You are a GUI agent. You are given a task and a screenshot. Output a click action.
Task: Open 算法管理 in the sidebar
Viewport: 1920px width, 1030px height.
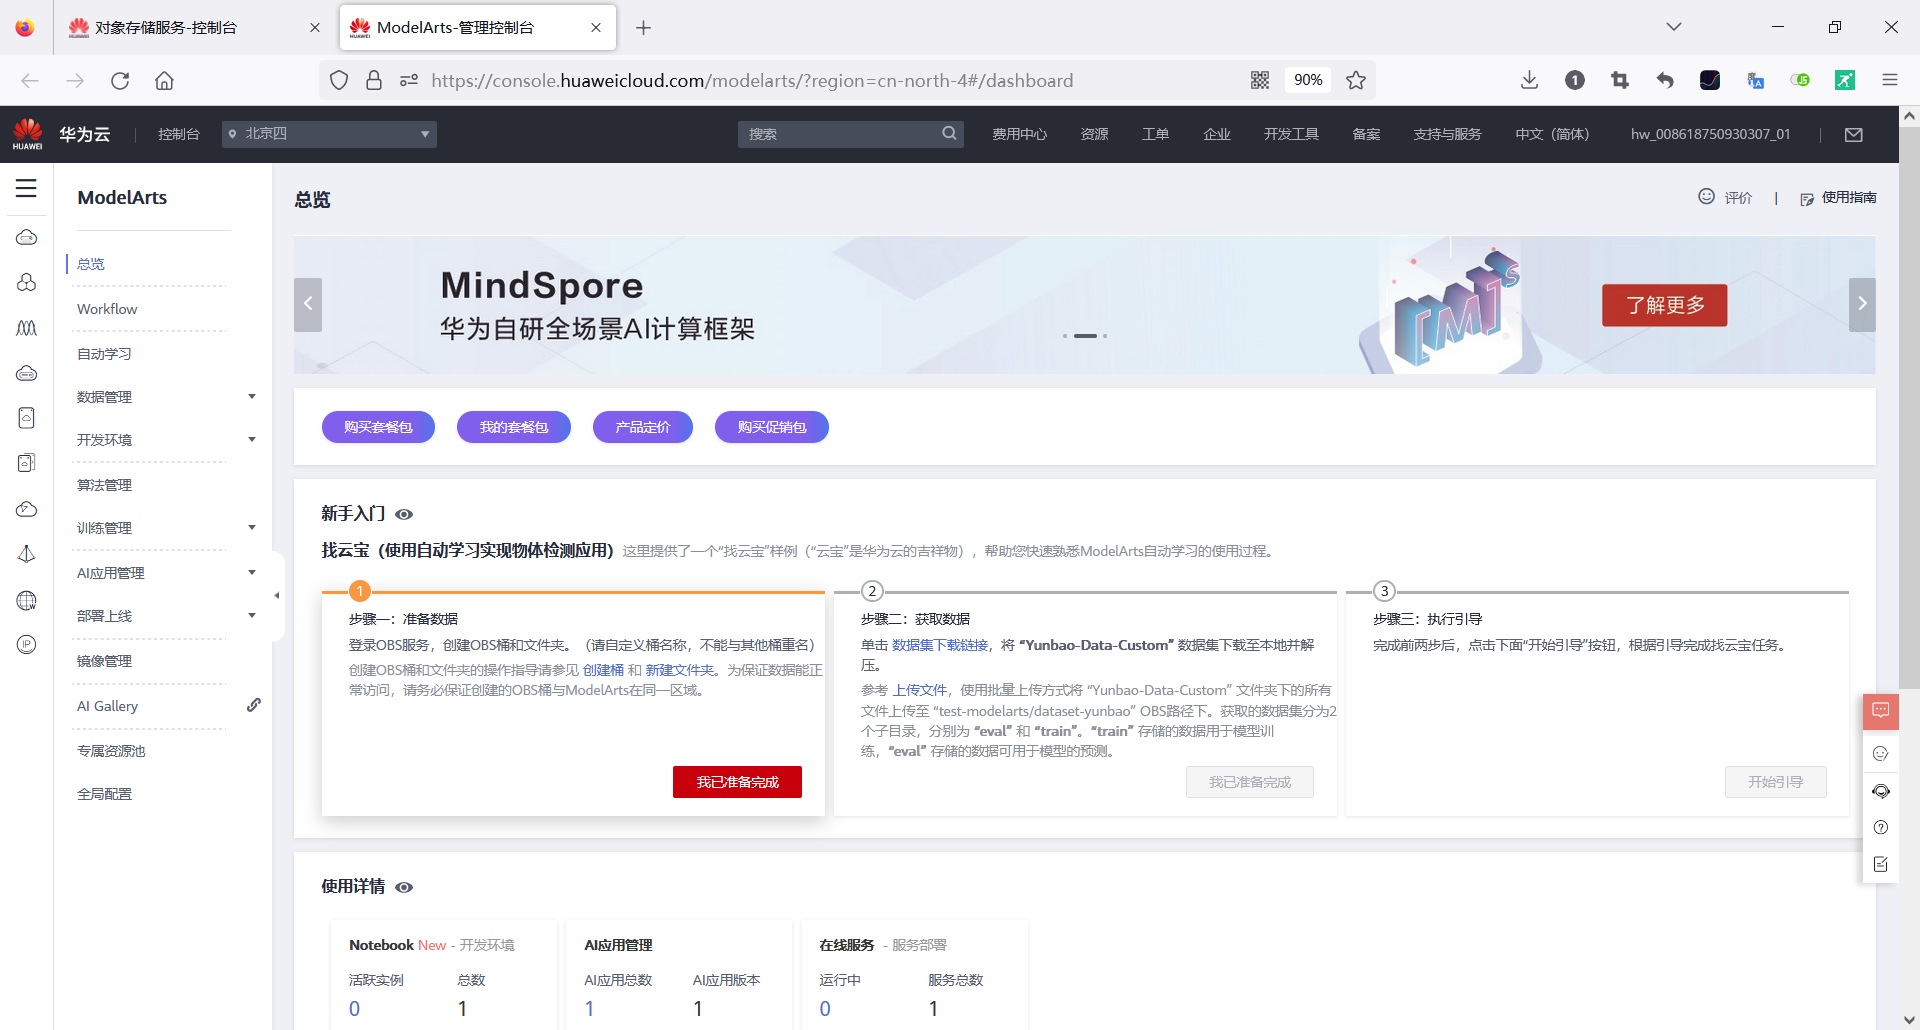[x=104, y=485]
